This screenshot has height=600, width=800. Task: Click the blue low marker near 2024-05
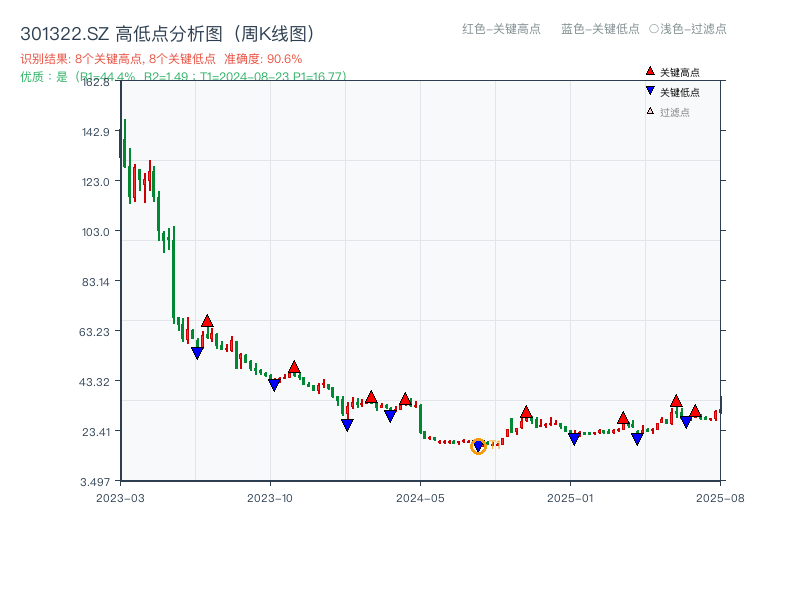click(x=390, y=414)
